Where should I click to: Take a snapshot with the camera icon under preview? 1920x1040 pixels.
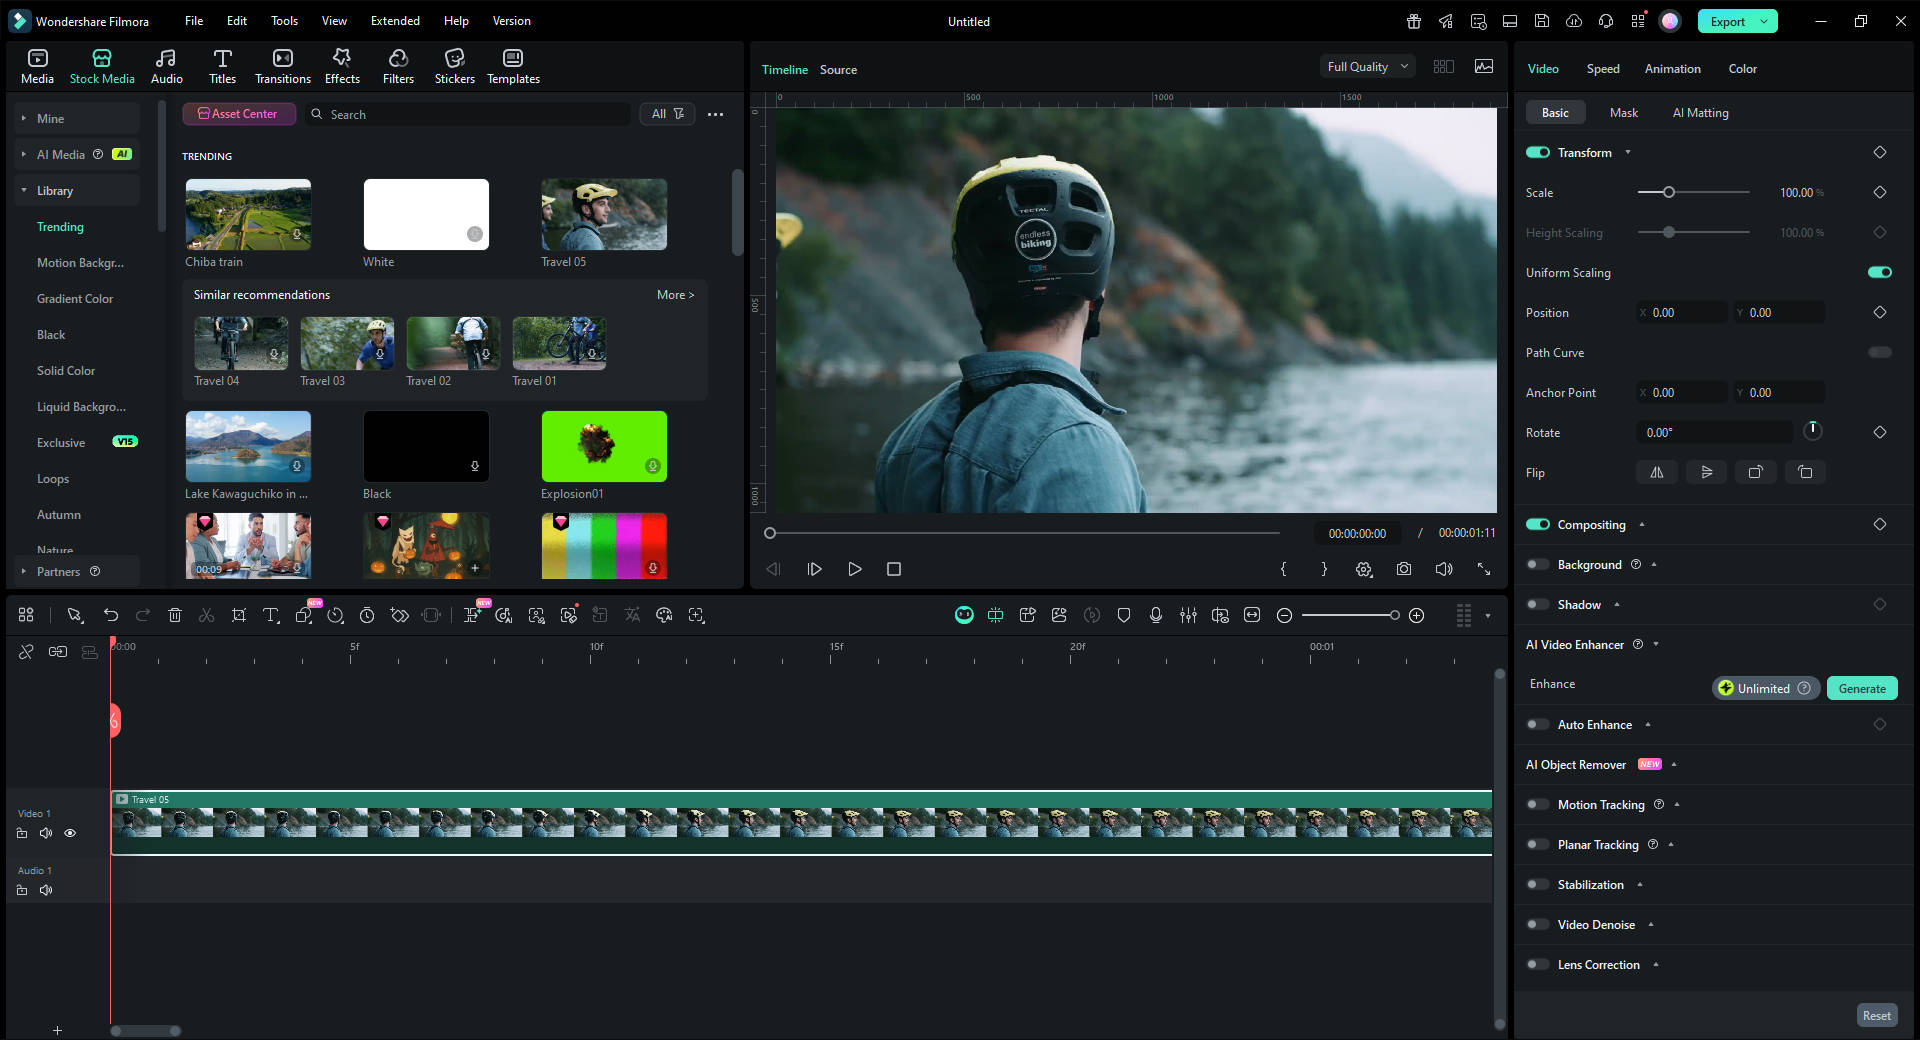pos(1403,569)
